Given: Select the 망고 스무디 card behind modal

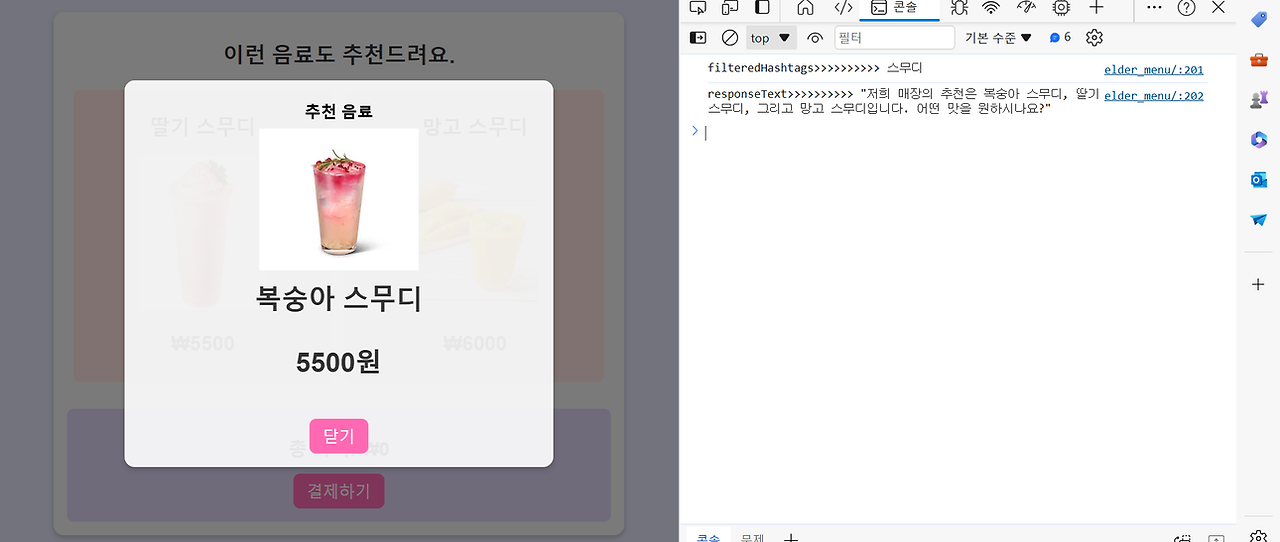Looking at the screenshot, I should pyautogui.click(x=474, y=235).
